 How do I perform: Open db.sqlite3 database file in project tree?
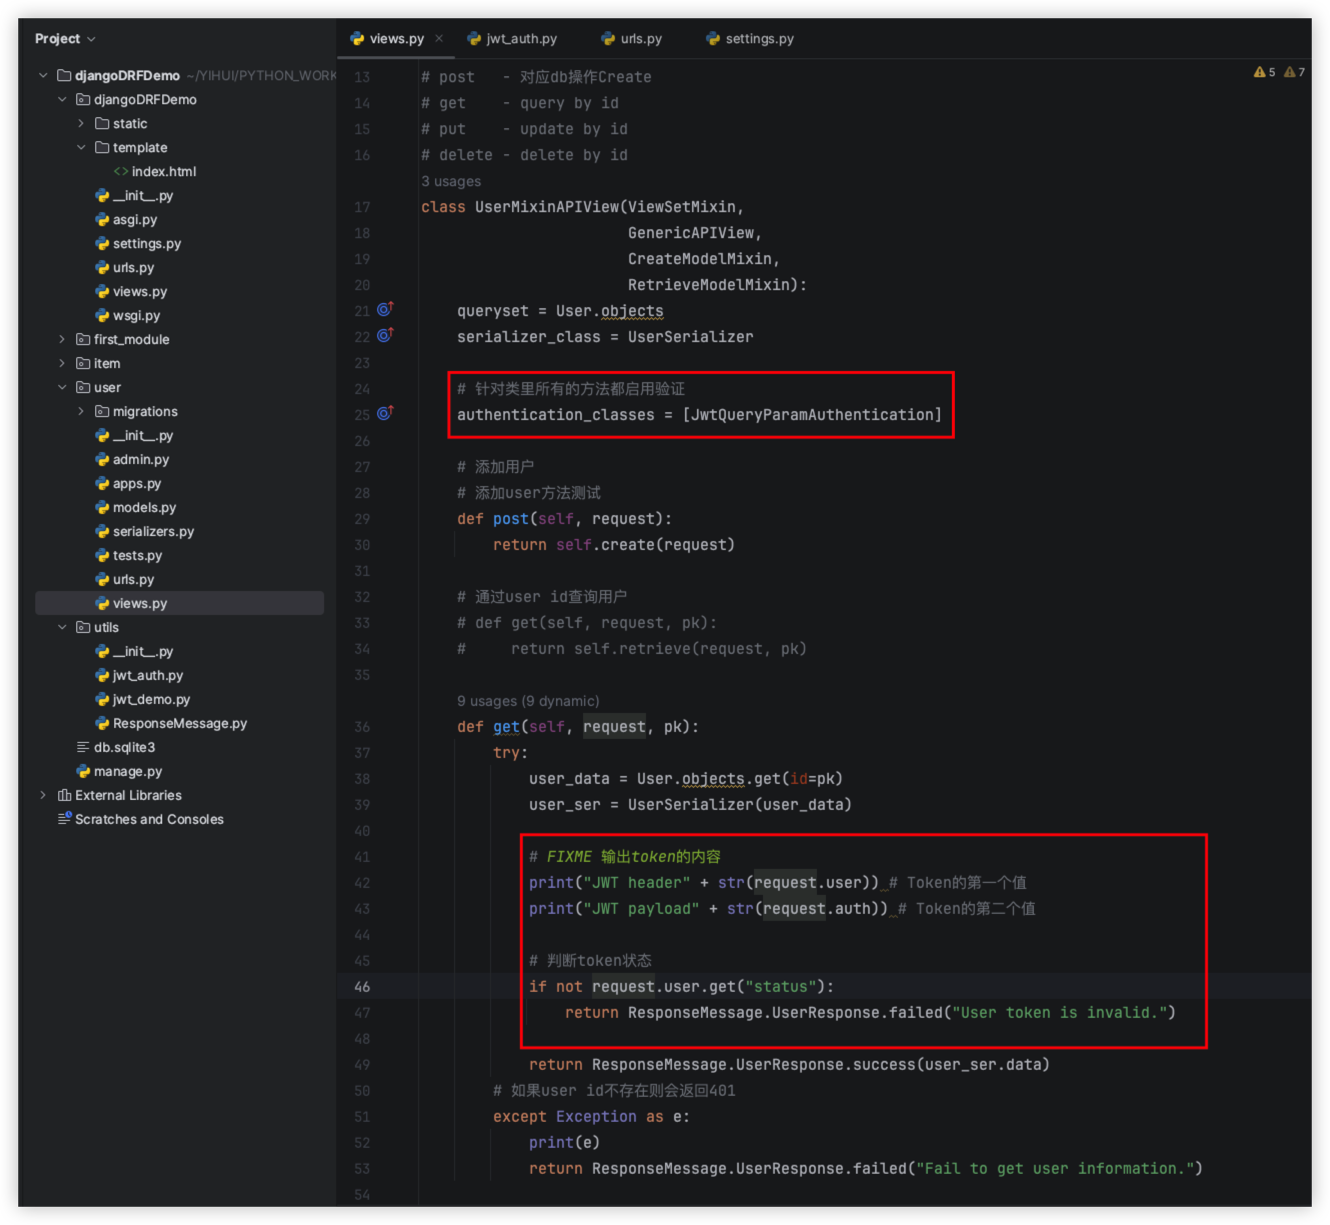[124, 747]
